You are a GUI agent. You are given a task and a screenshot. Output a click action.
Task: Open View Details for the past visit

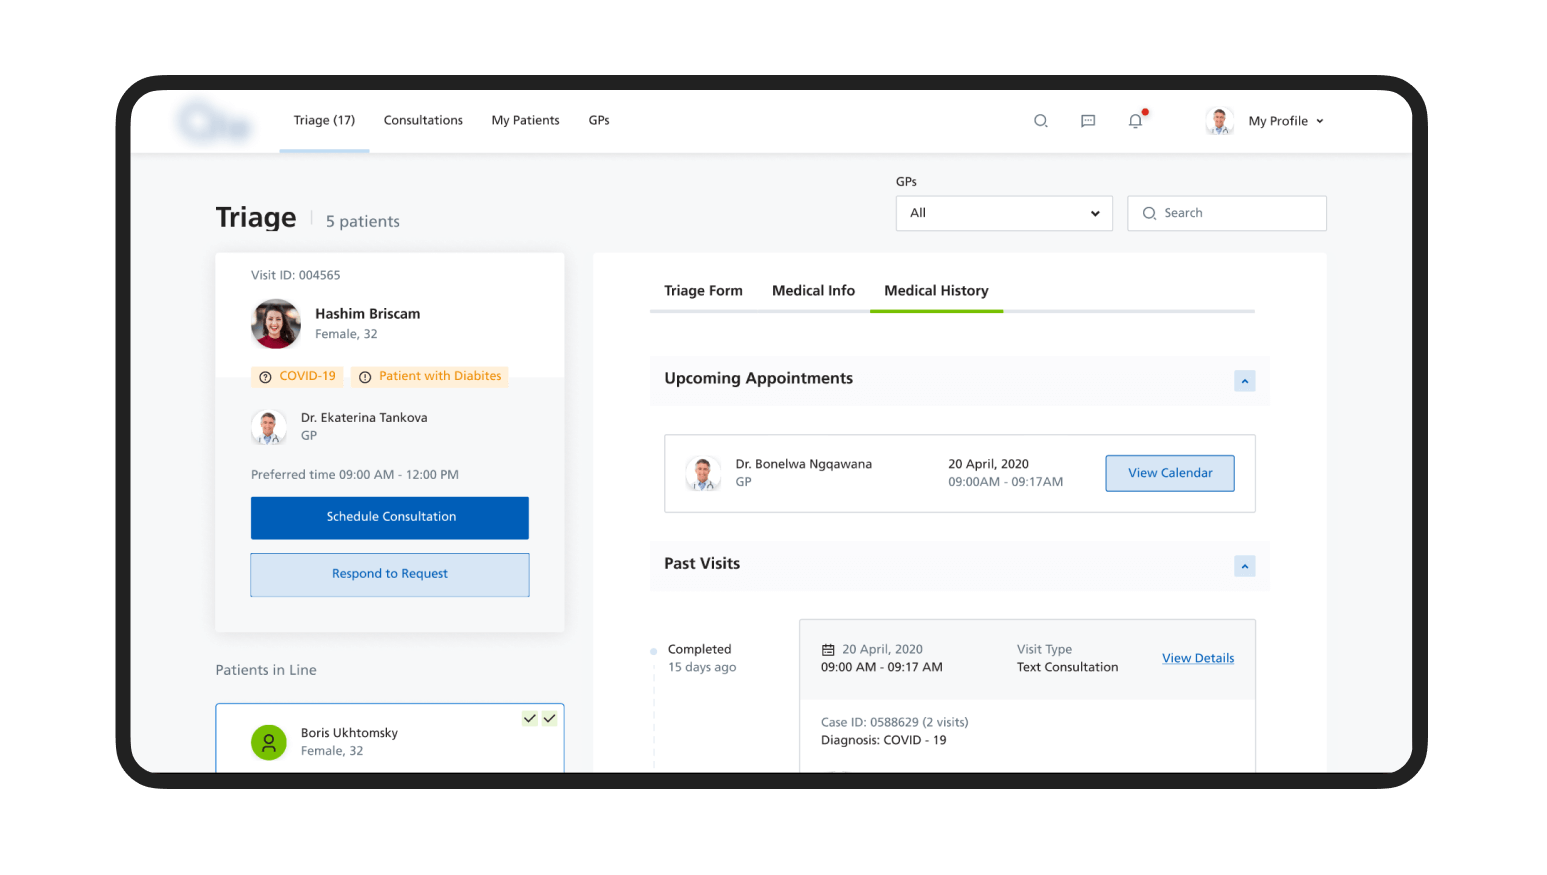click(x=1197, y=658)
